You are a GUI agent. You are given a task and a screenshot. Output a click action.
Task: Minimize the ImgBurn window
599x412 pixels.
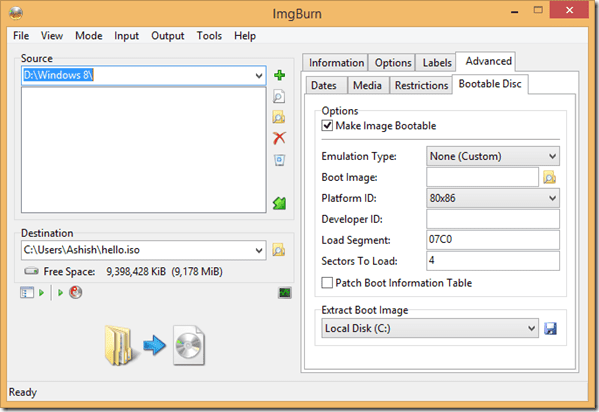tap(515, 12)
